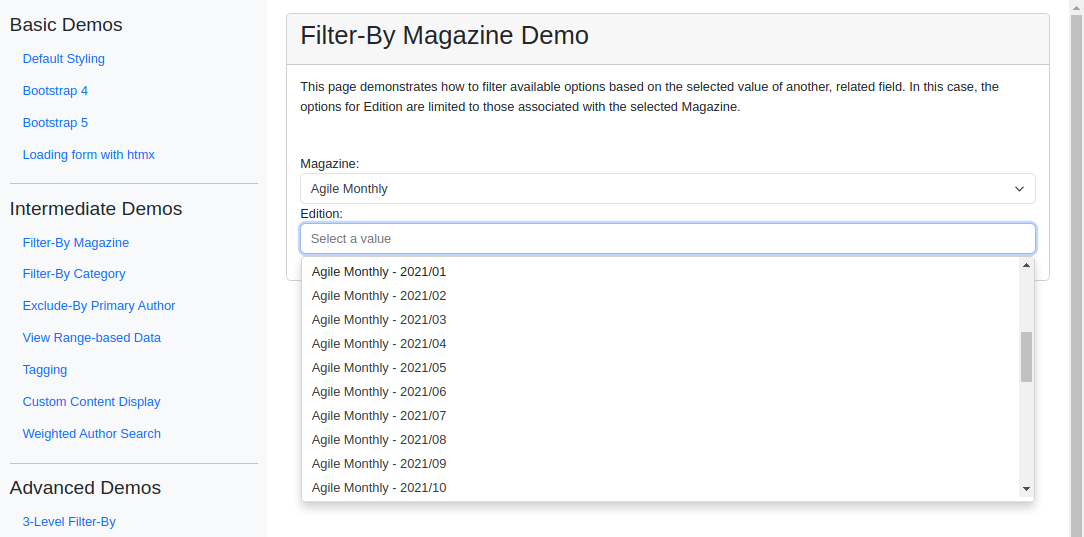Go to Loading form with htmx
The width and height of the screenshot is (1084, 537).
[x=88, y=155]
